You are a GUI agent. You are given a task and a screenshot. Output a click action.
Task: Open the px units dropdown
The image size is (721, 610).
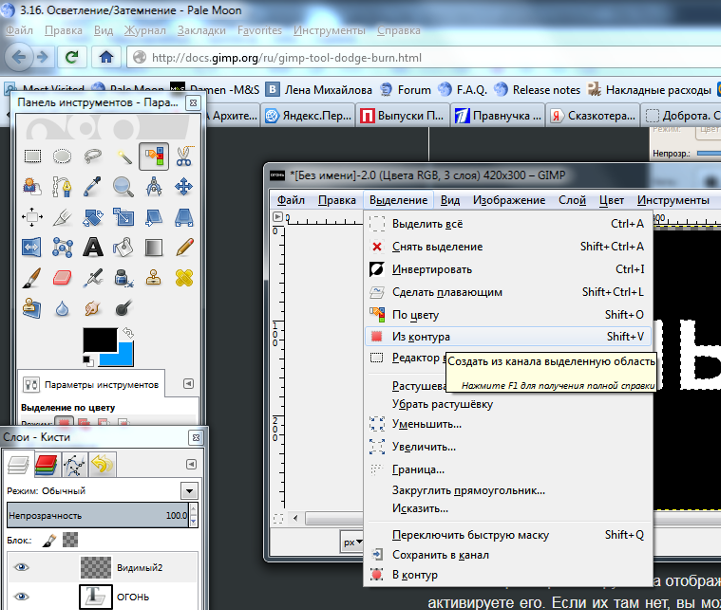click(352, 542)
